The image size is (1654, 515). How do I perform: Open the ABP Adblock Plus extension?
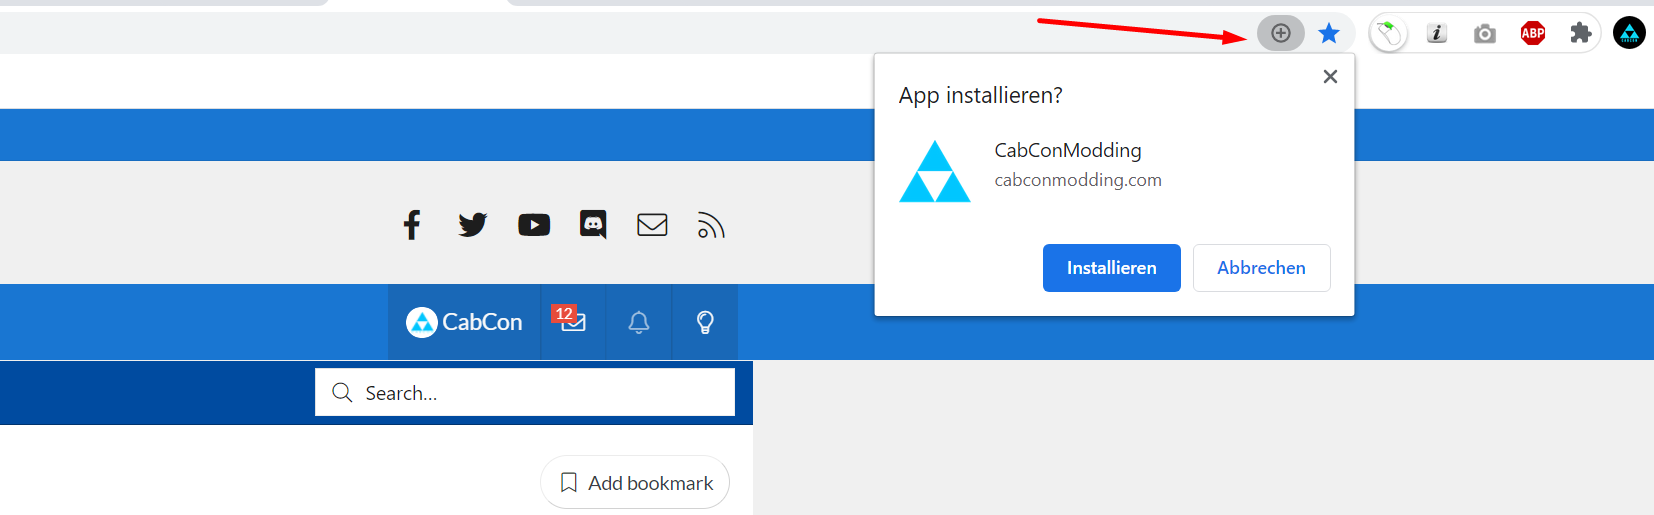[1533, 34]
